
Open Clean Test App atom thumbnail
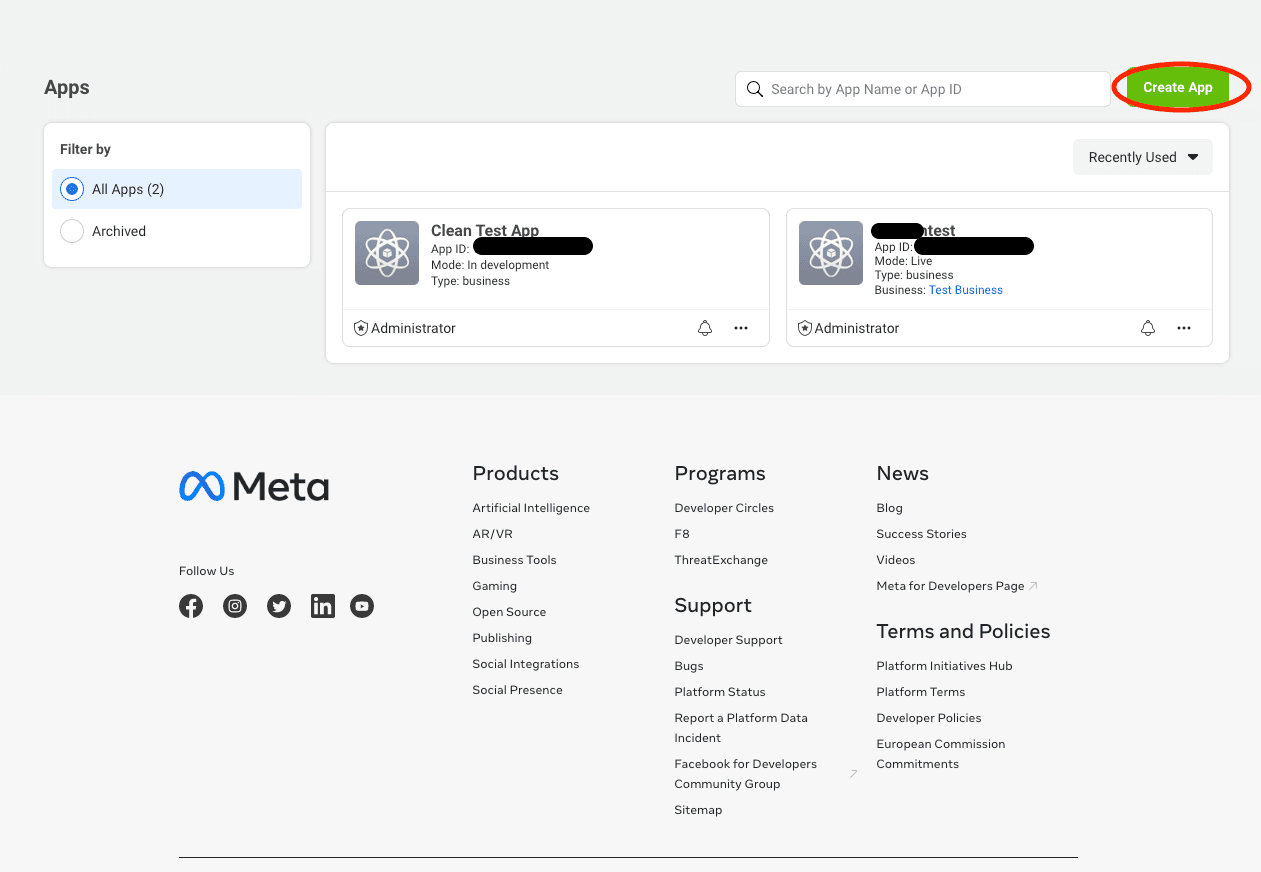click(x=387, y=253)
